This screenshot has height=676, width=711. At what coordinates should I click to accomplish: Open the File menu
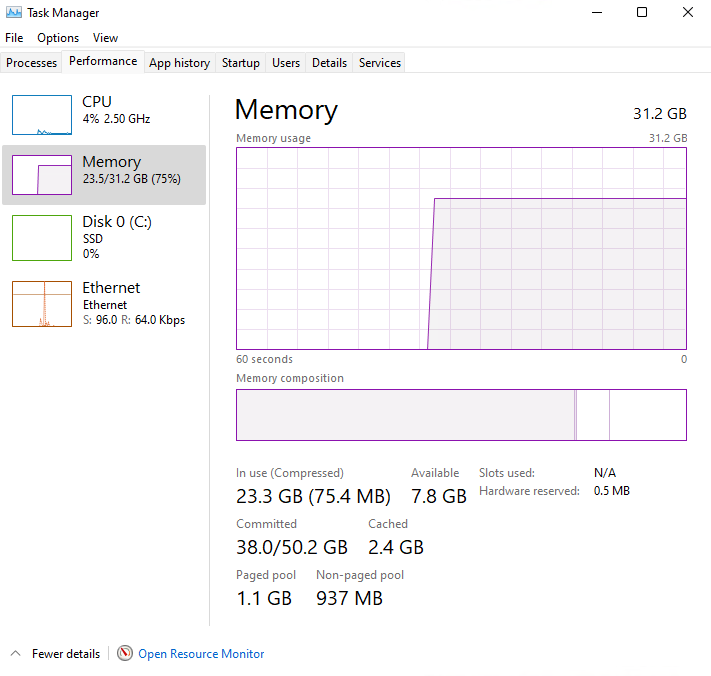[14, 38]
